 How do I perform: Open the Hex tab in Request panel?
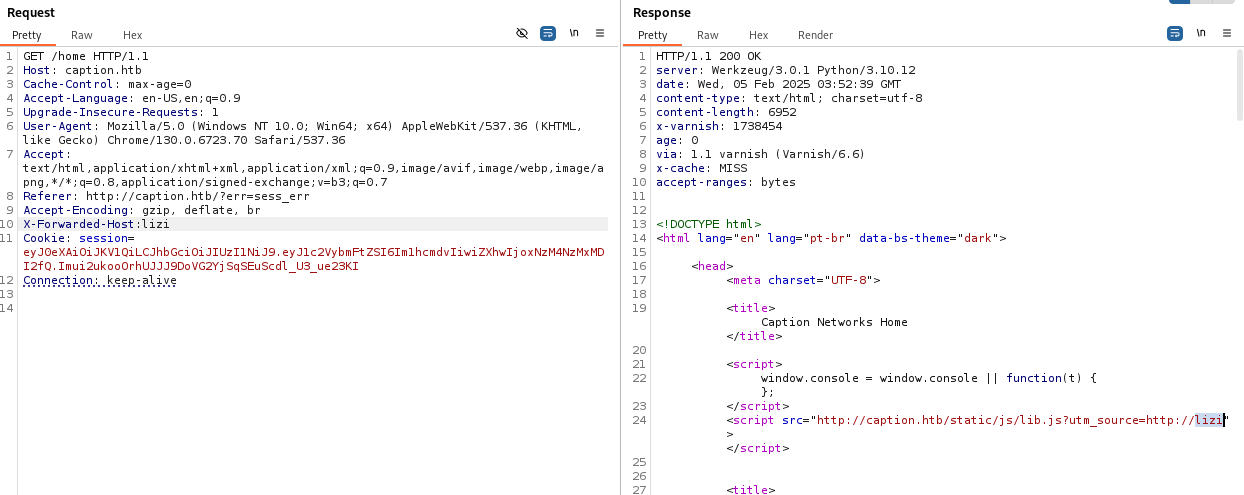coord(132,35)
